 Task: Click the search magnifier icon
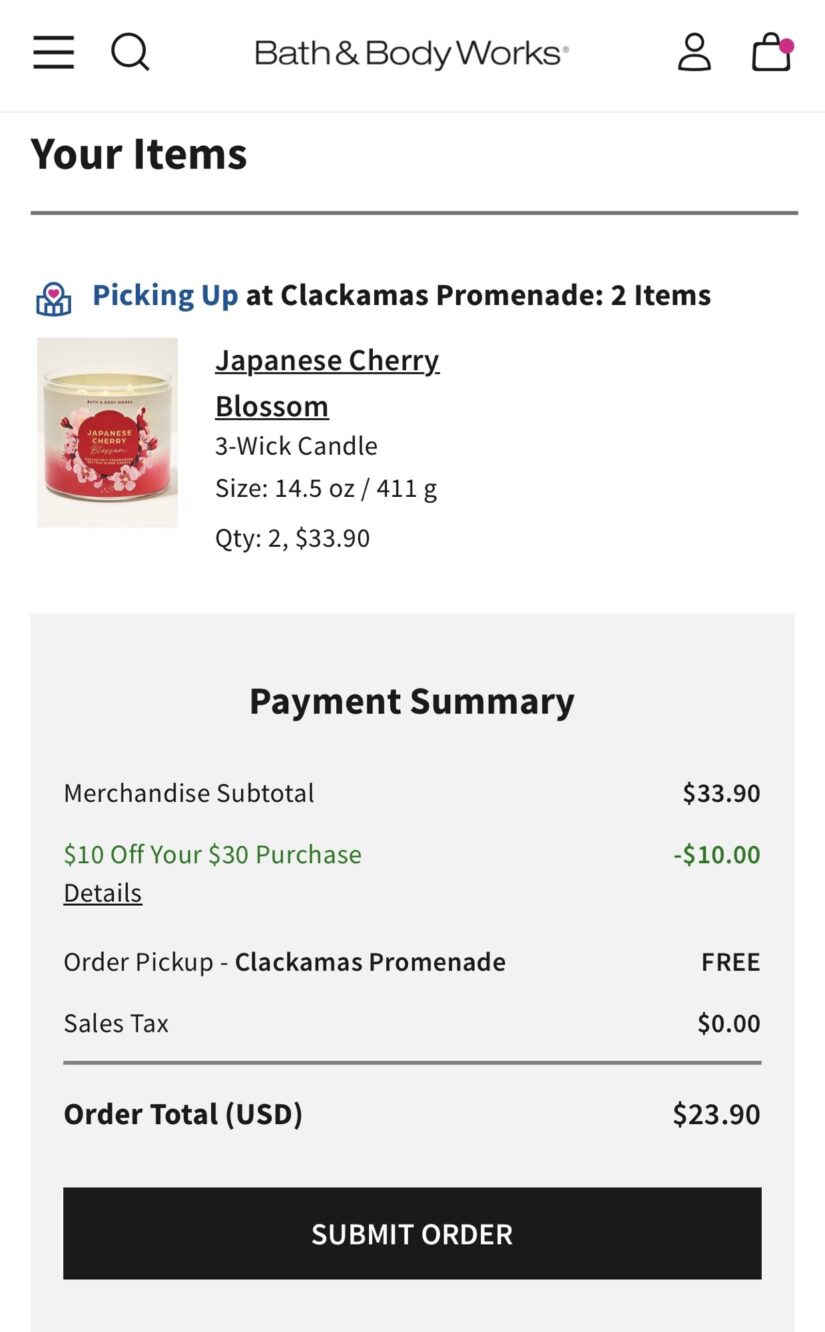click(x=130, y=52)
